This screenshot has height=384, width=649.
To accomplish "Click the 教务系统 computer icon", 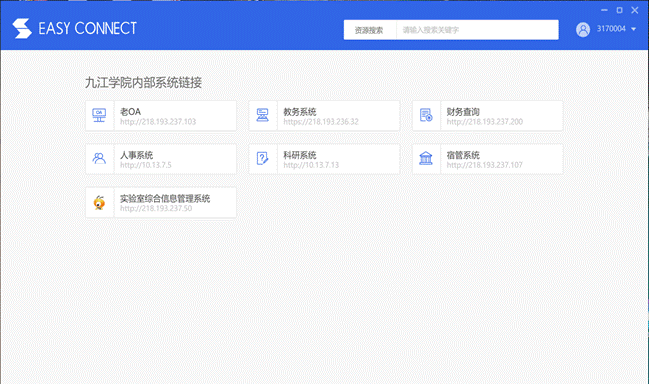I will click(262, 115).
